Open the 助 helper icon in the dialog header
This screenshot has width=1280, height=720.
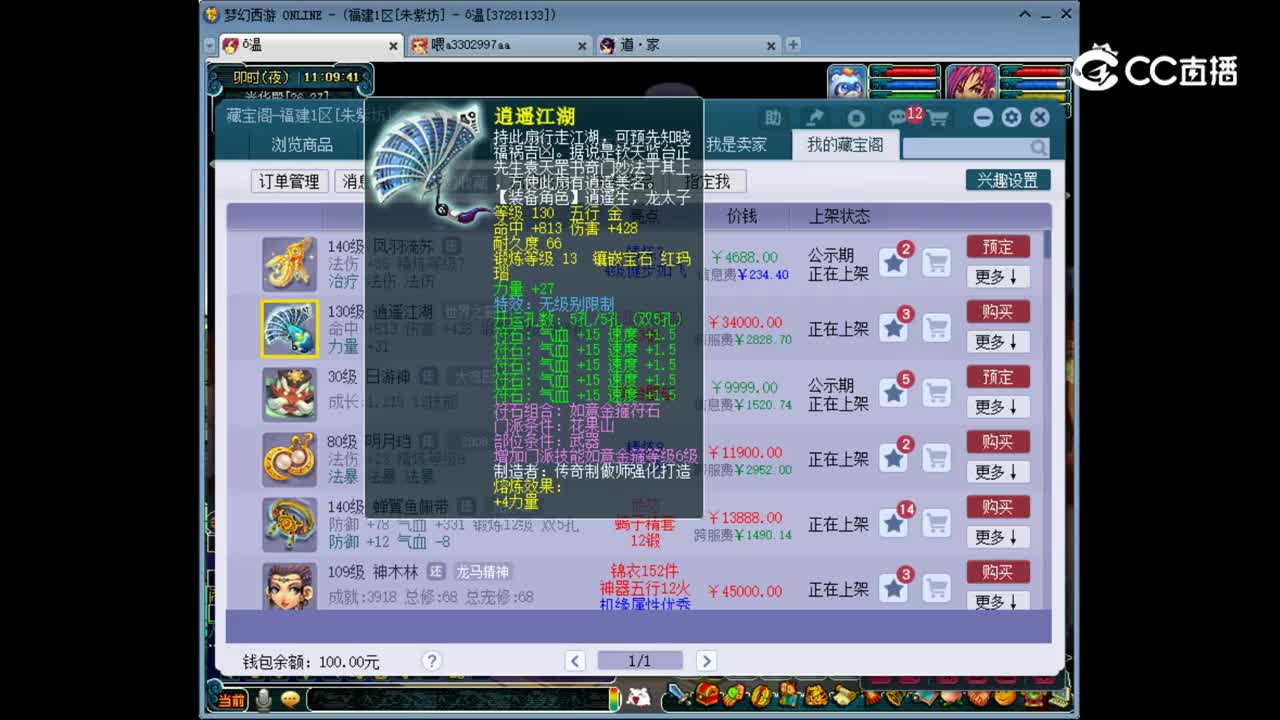click(x=773, y=118)
